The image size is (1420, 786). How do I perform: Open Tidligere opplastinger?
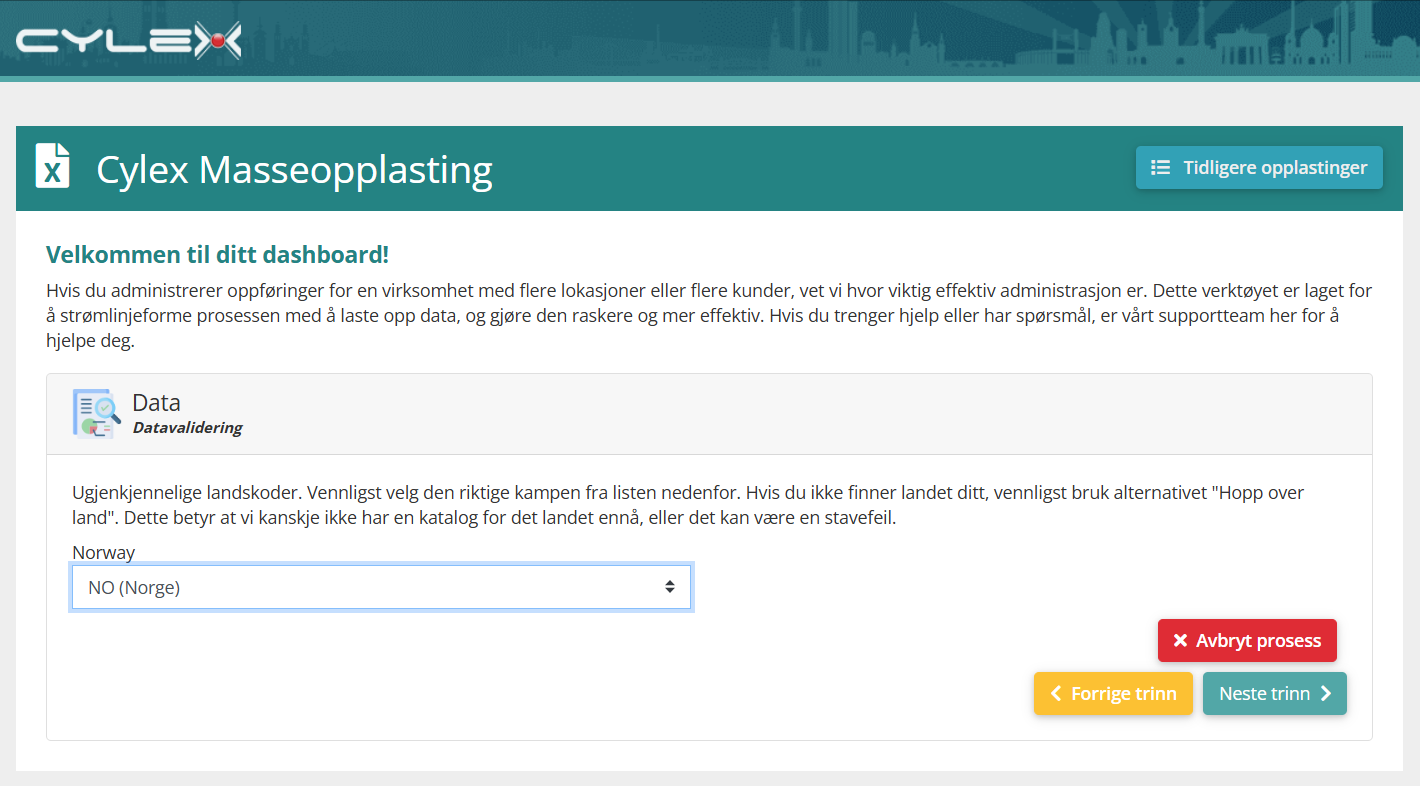(x=1259, y=168)
